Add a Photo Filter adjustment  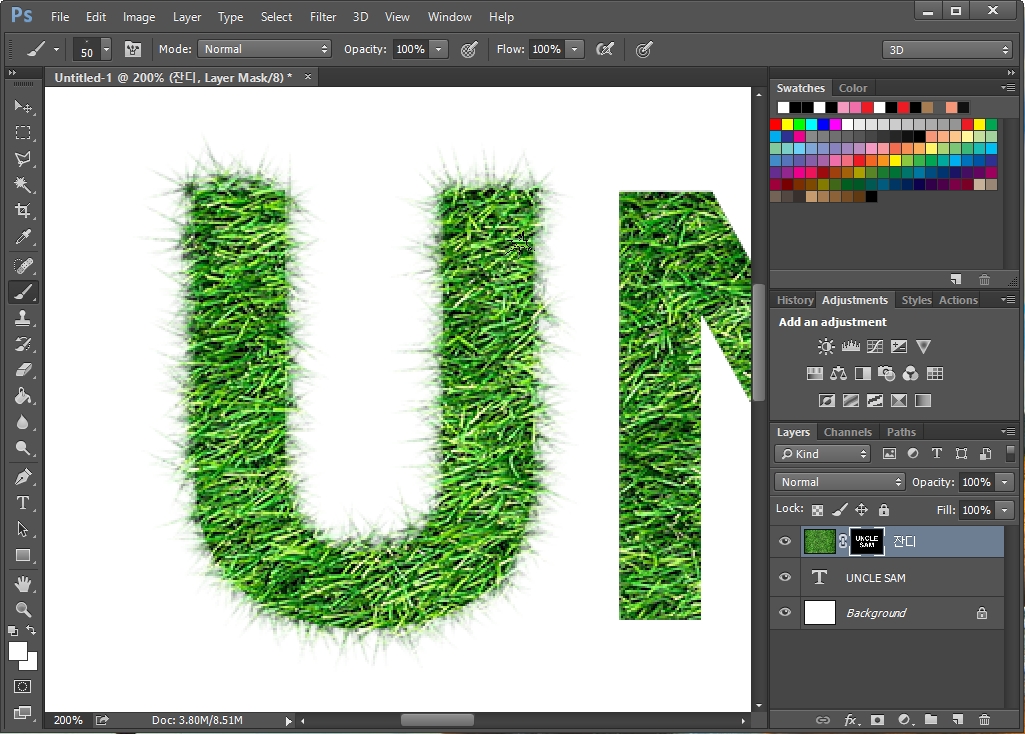click(886, 373)
